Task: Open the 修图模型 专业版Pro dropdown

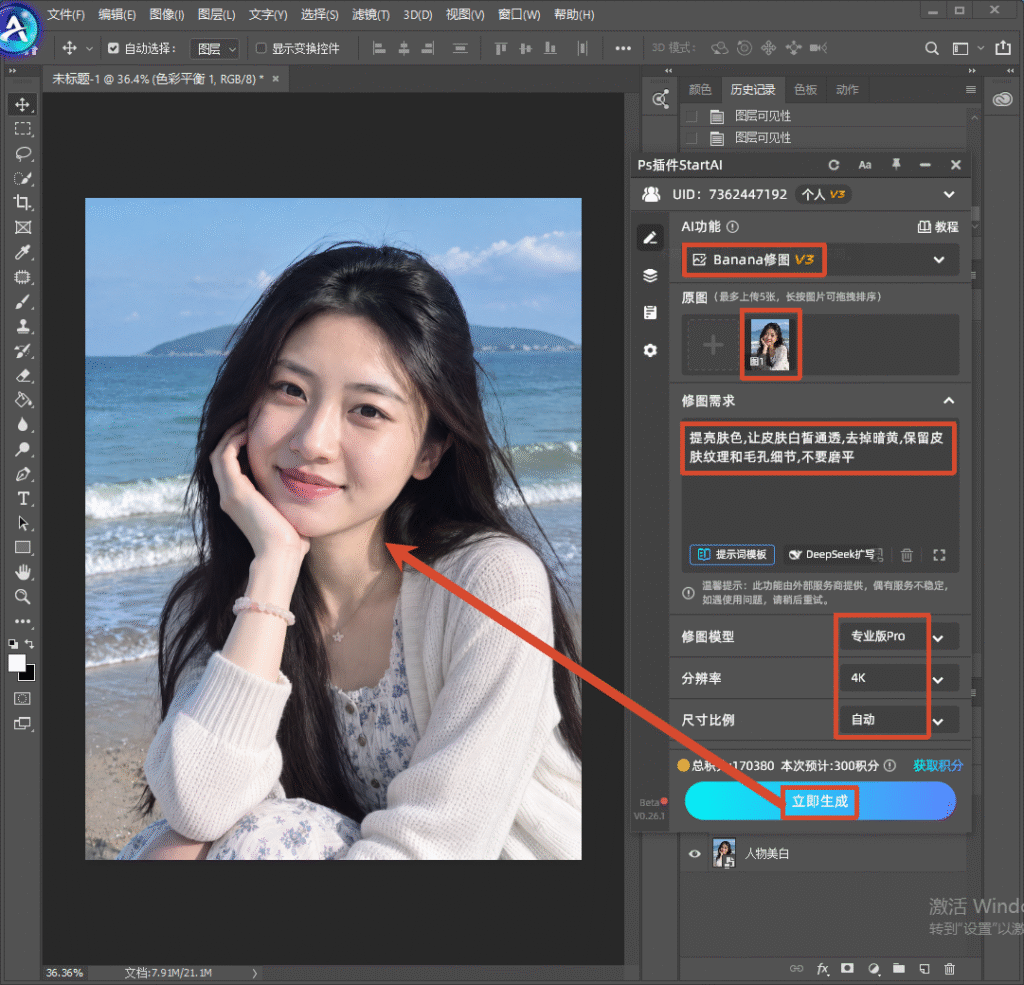Action: (899, 637)
